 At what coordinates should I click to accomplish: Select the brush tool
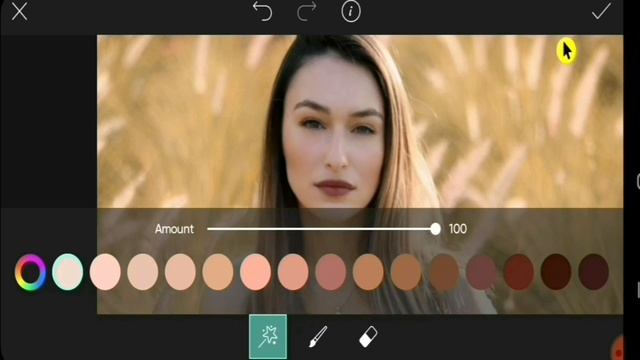(x=318, y=336)
